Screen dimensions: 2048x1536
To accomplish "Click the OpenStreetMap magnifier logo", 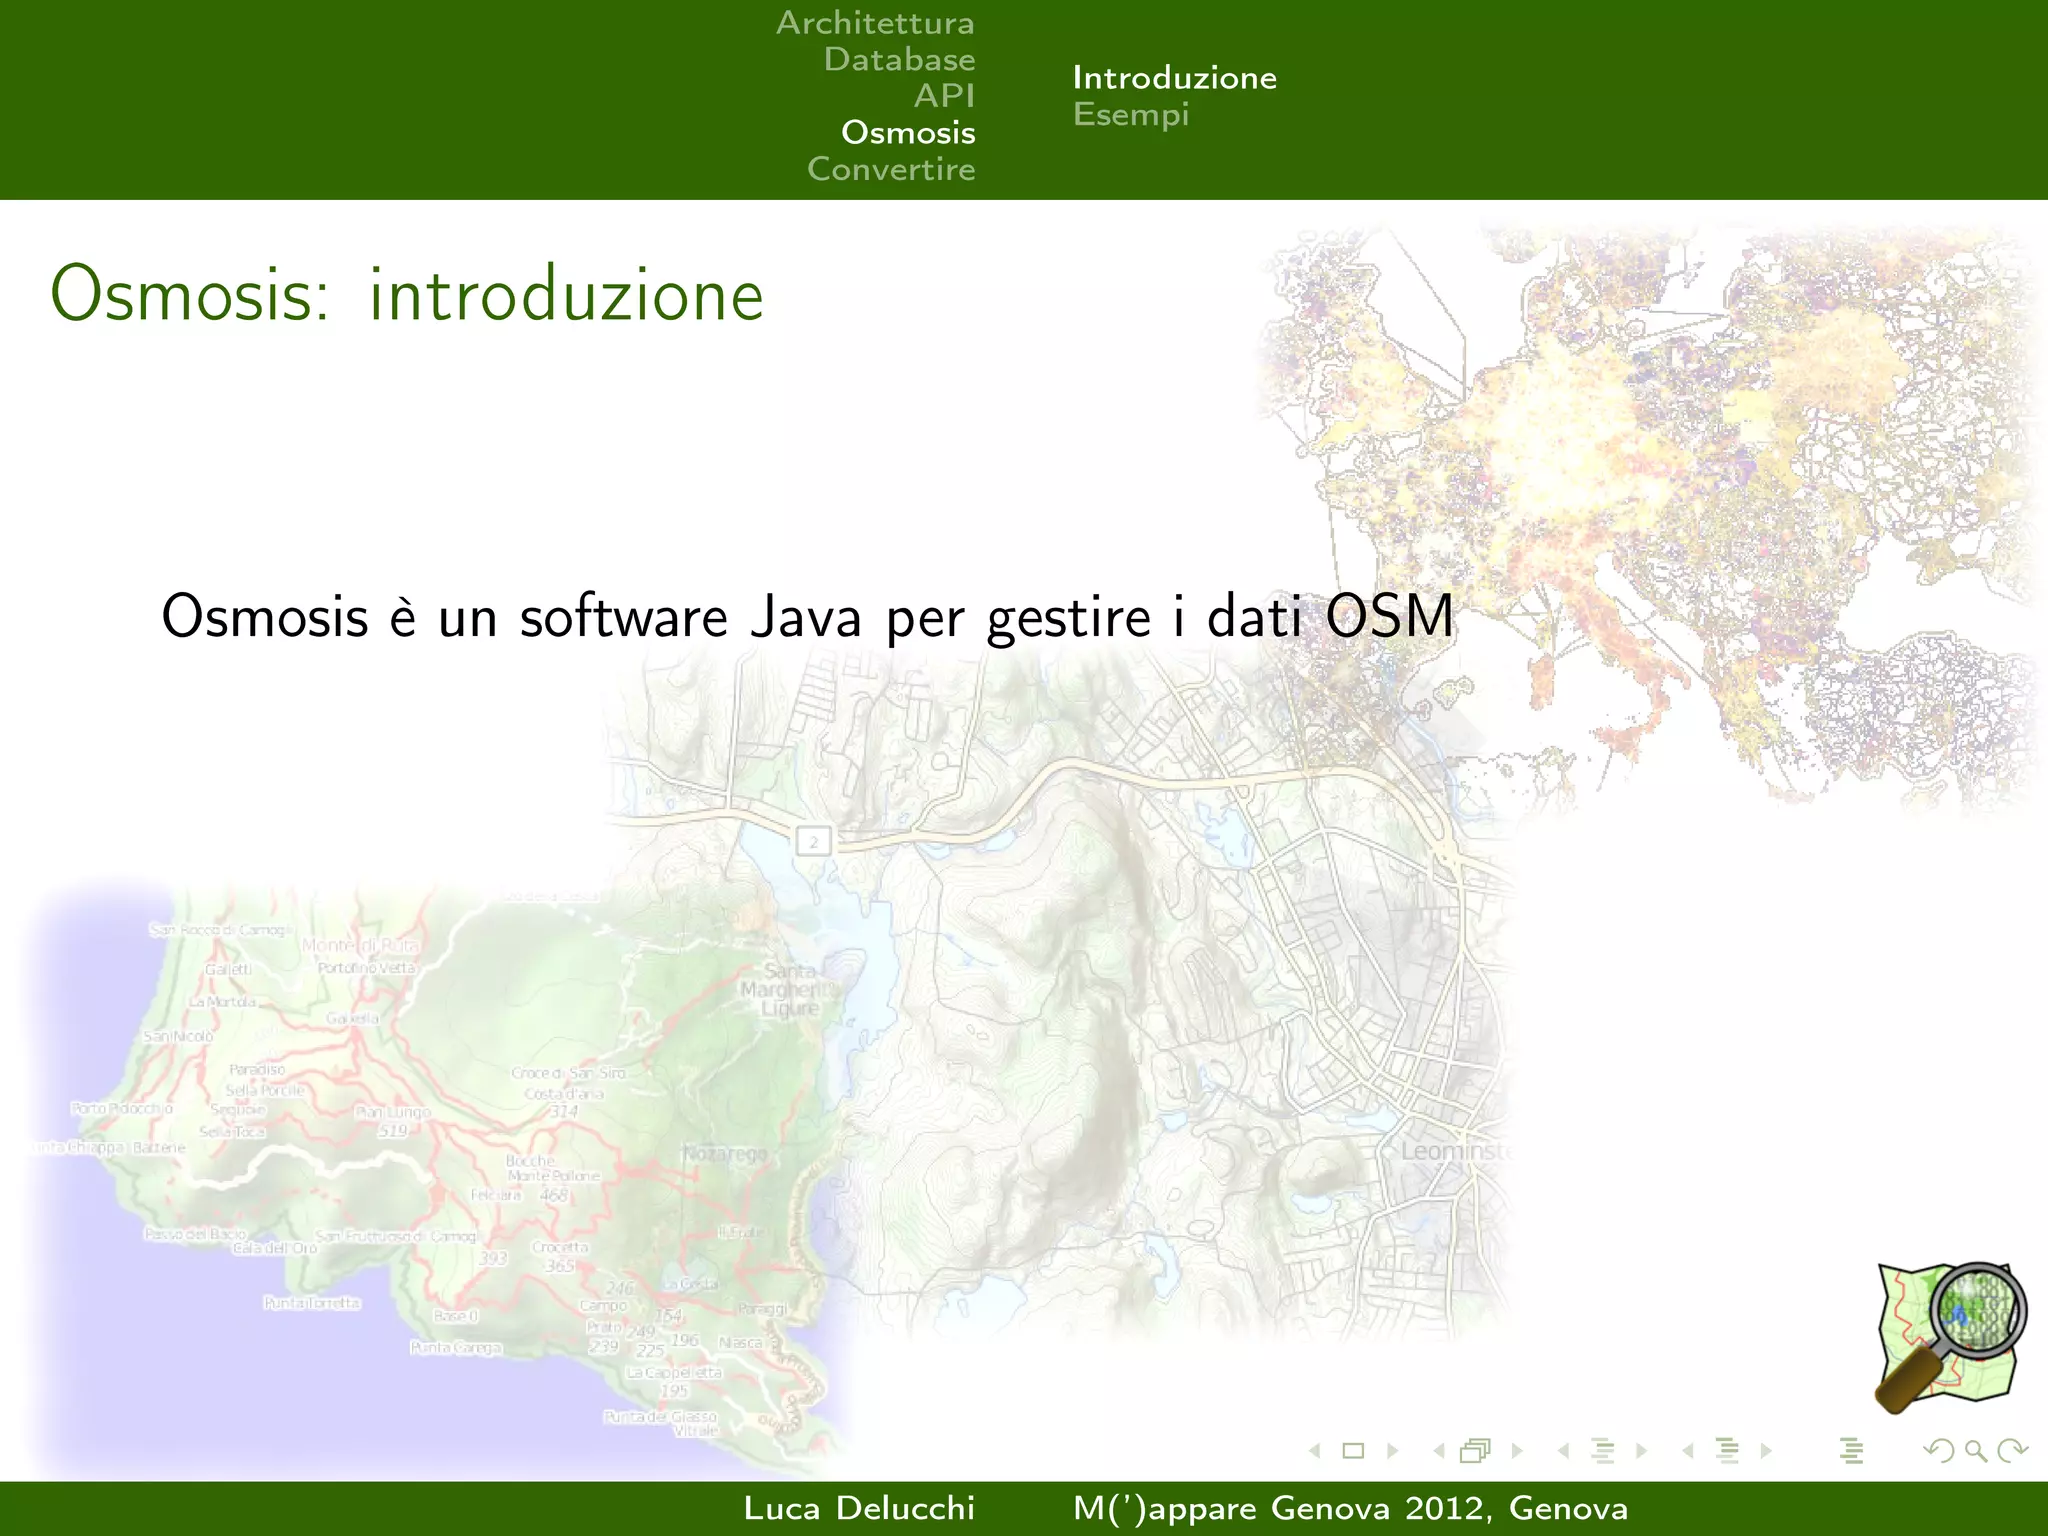I will [1950, 1338].
